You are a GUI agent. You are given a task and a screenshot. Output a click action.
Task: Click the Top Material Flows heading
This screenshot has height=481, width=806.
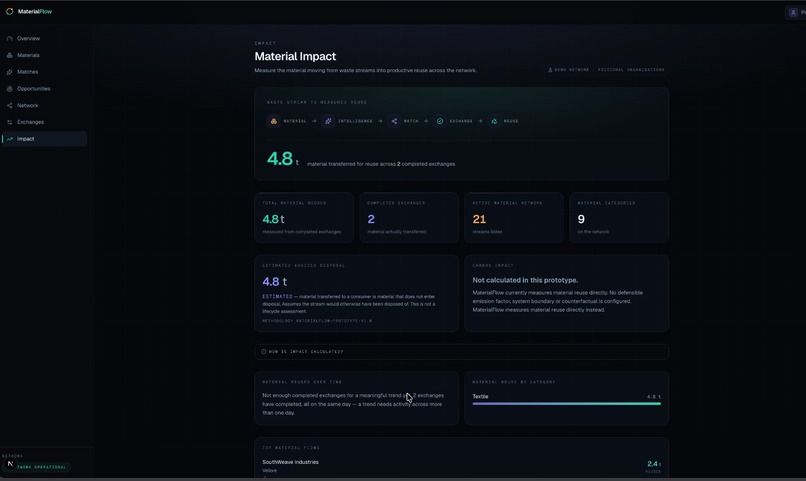pos(290,448)
